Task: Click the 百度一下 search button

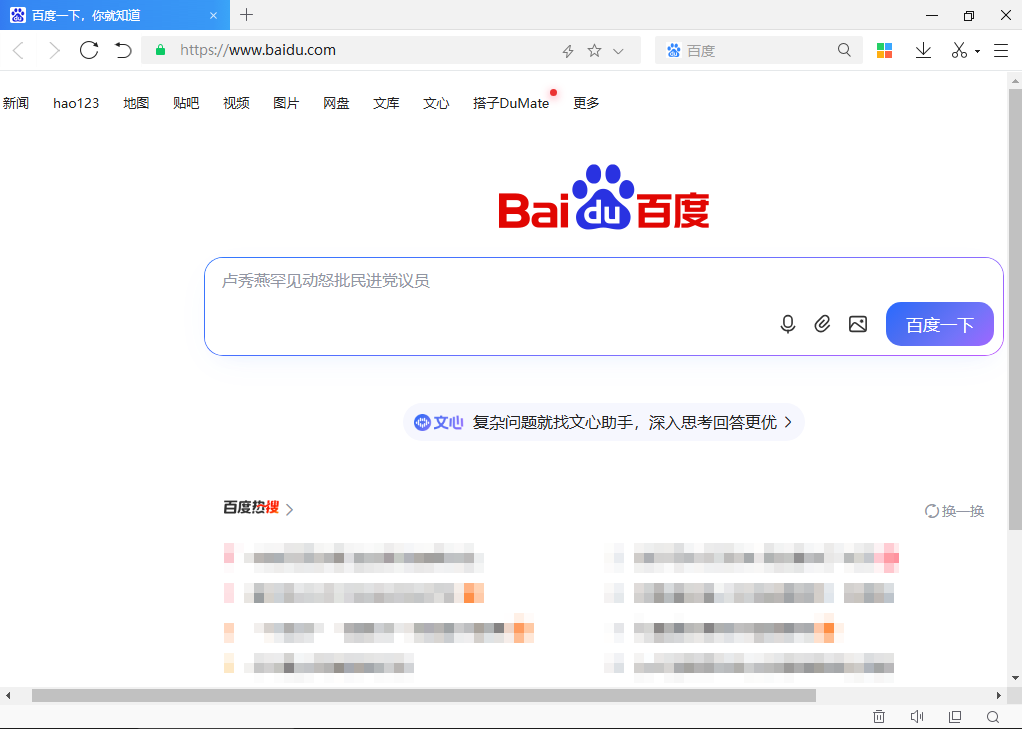Action: (x=940, y=324)
